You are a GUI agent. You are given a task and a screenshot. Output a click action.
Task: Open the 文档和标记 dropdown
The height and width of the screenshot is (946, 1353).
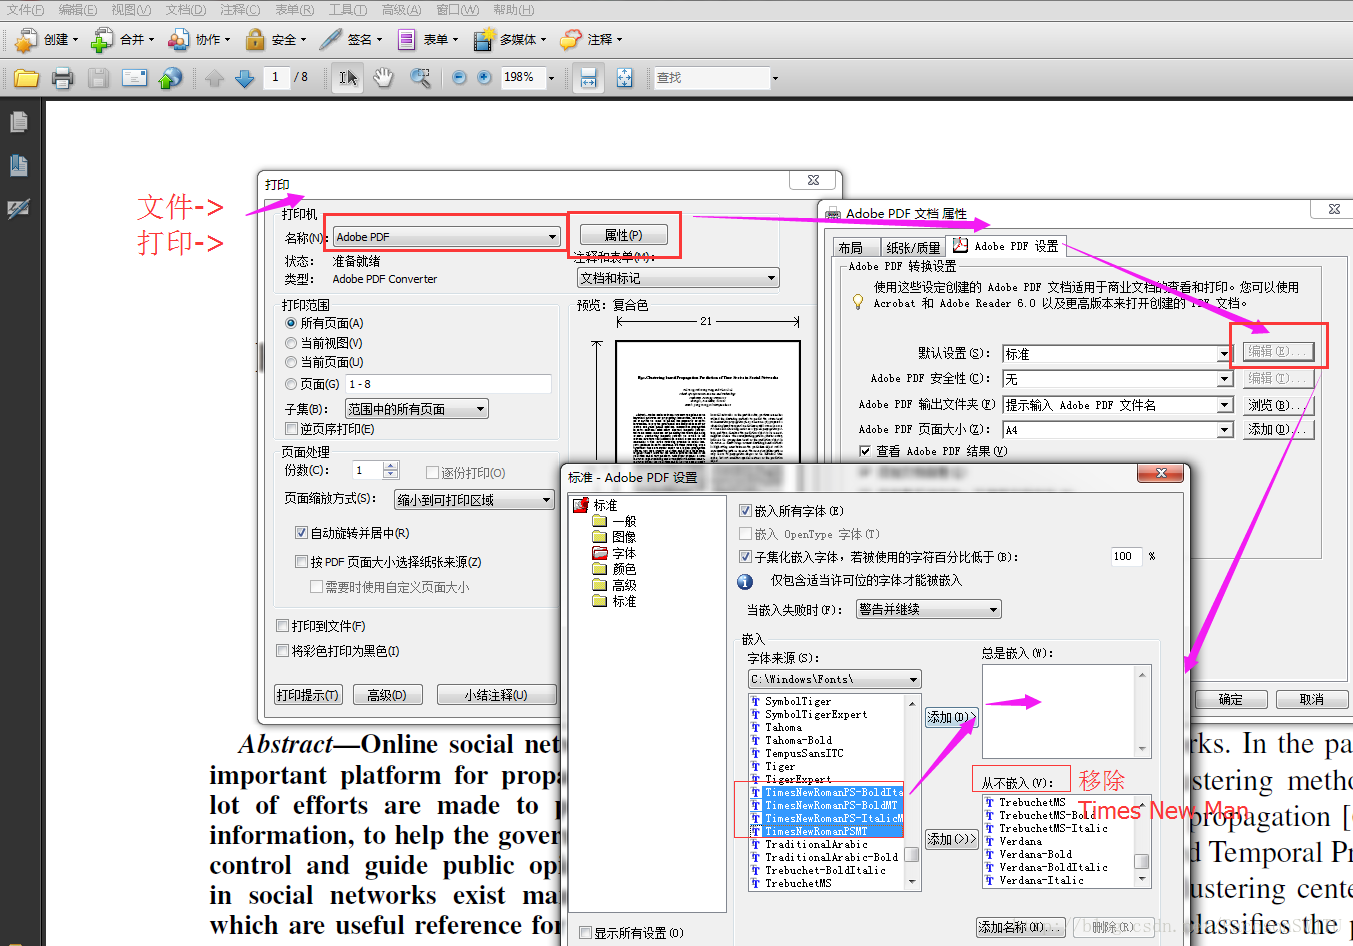[678, 278]
